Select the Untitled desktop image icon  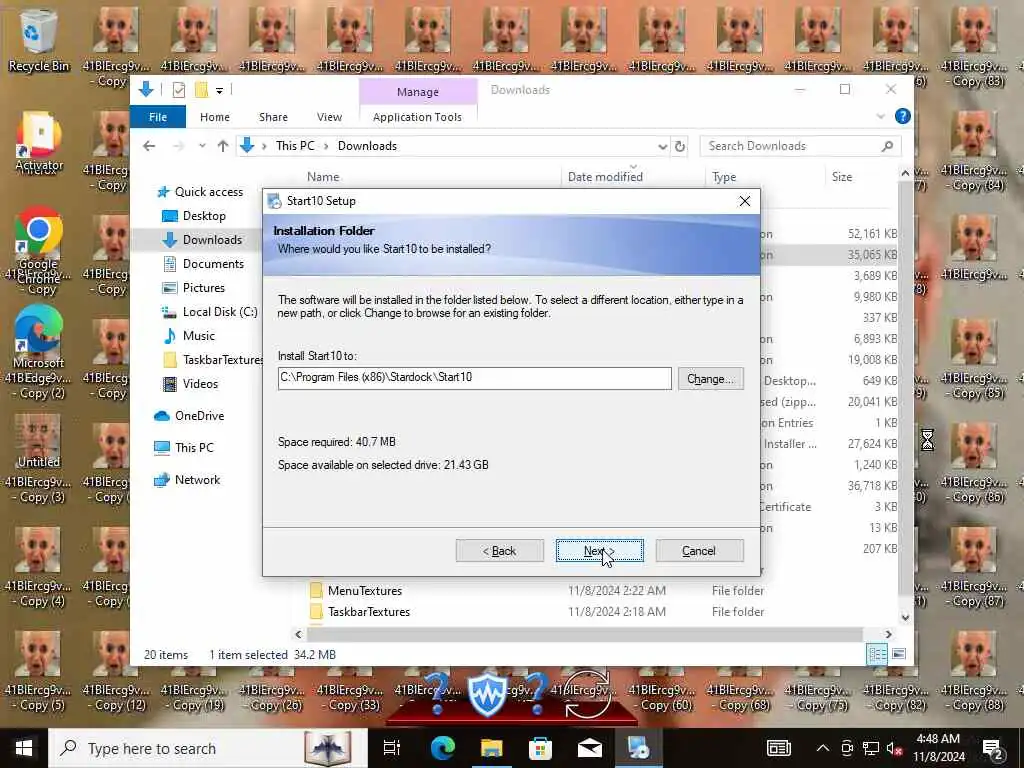pyautogui.click(x=38, y=440)
